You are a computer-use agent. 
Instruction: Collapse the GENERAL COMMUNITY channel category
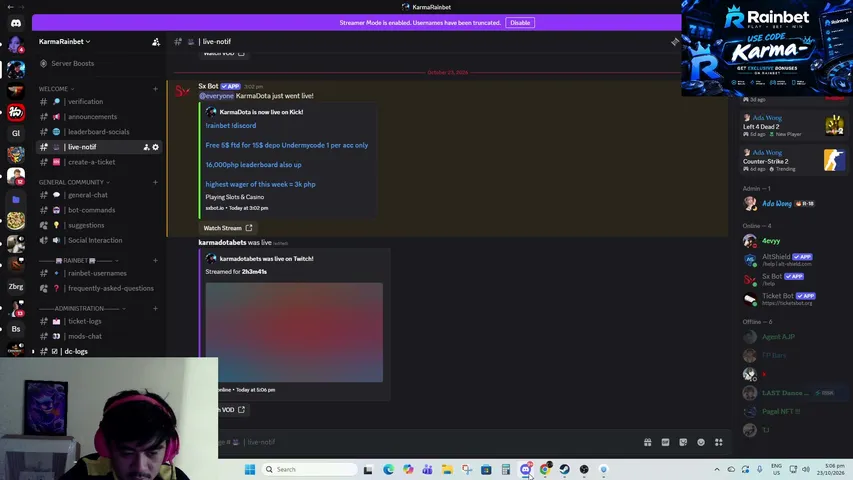click(74, 182)
